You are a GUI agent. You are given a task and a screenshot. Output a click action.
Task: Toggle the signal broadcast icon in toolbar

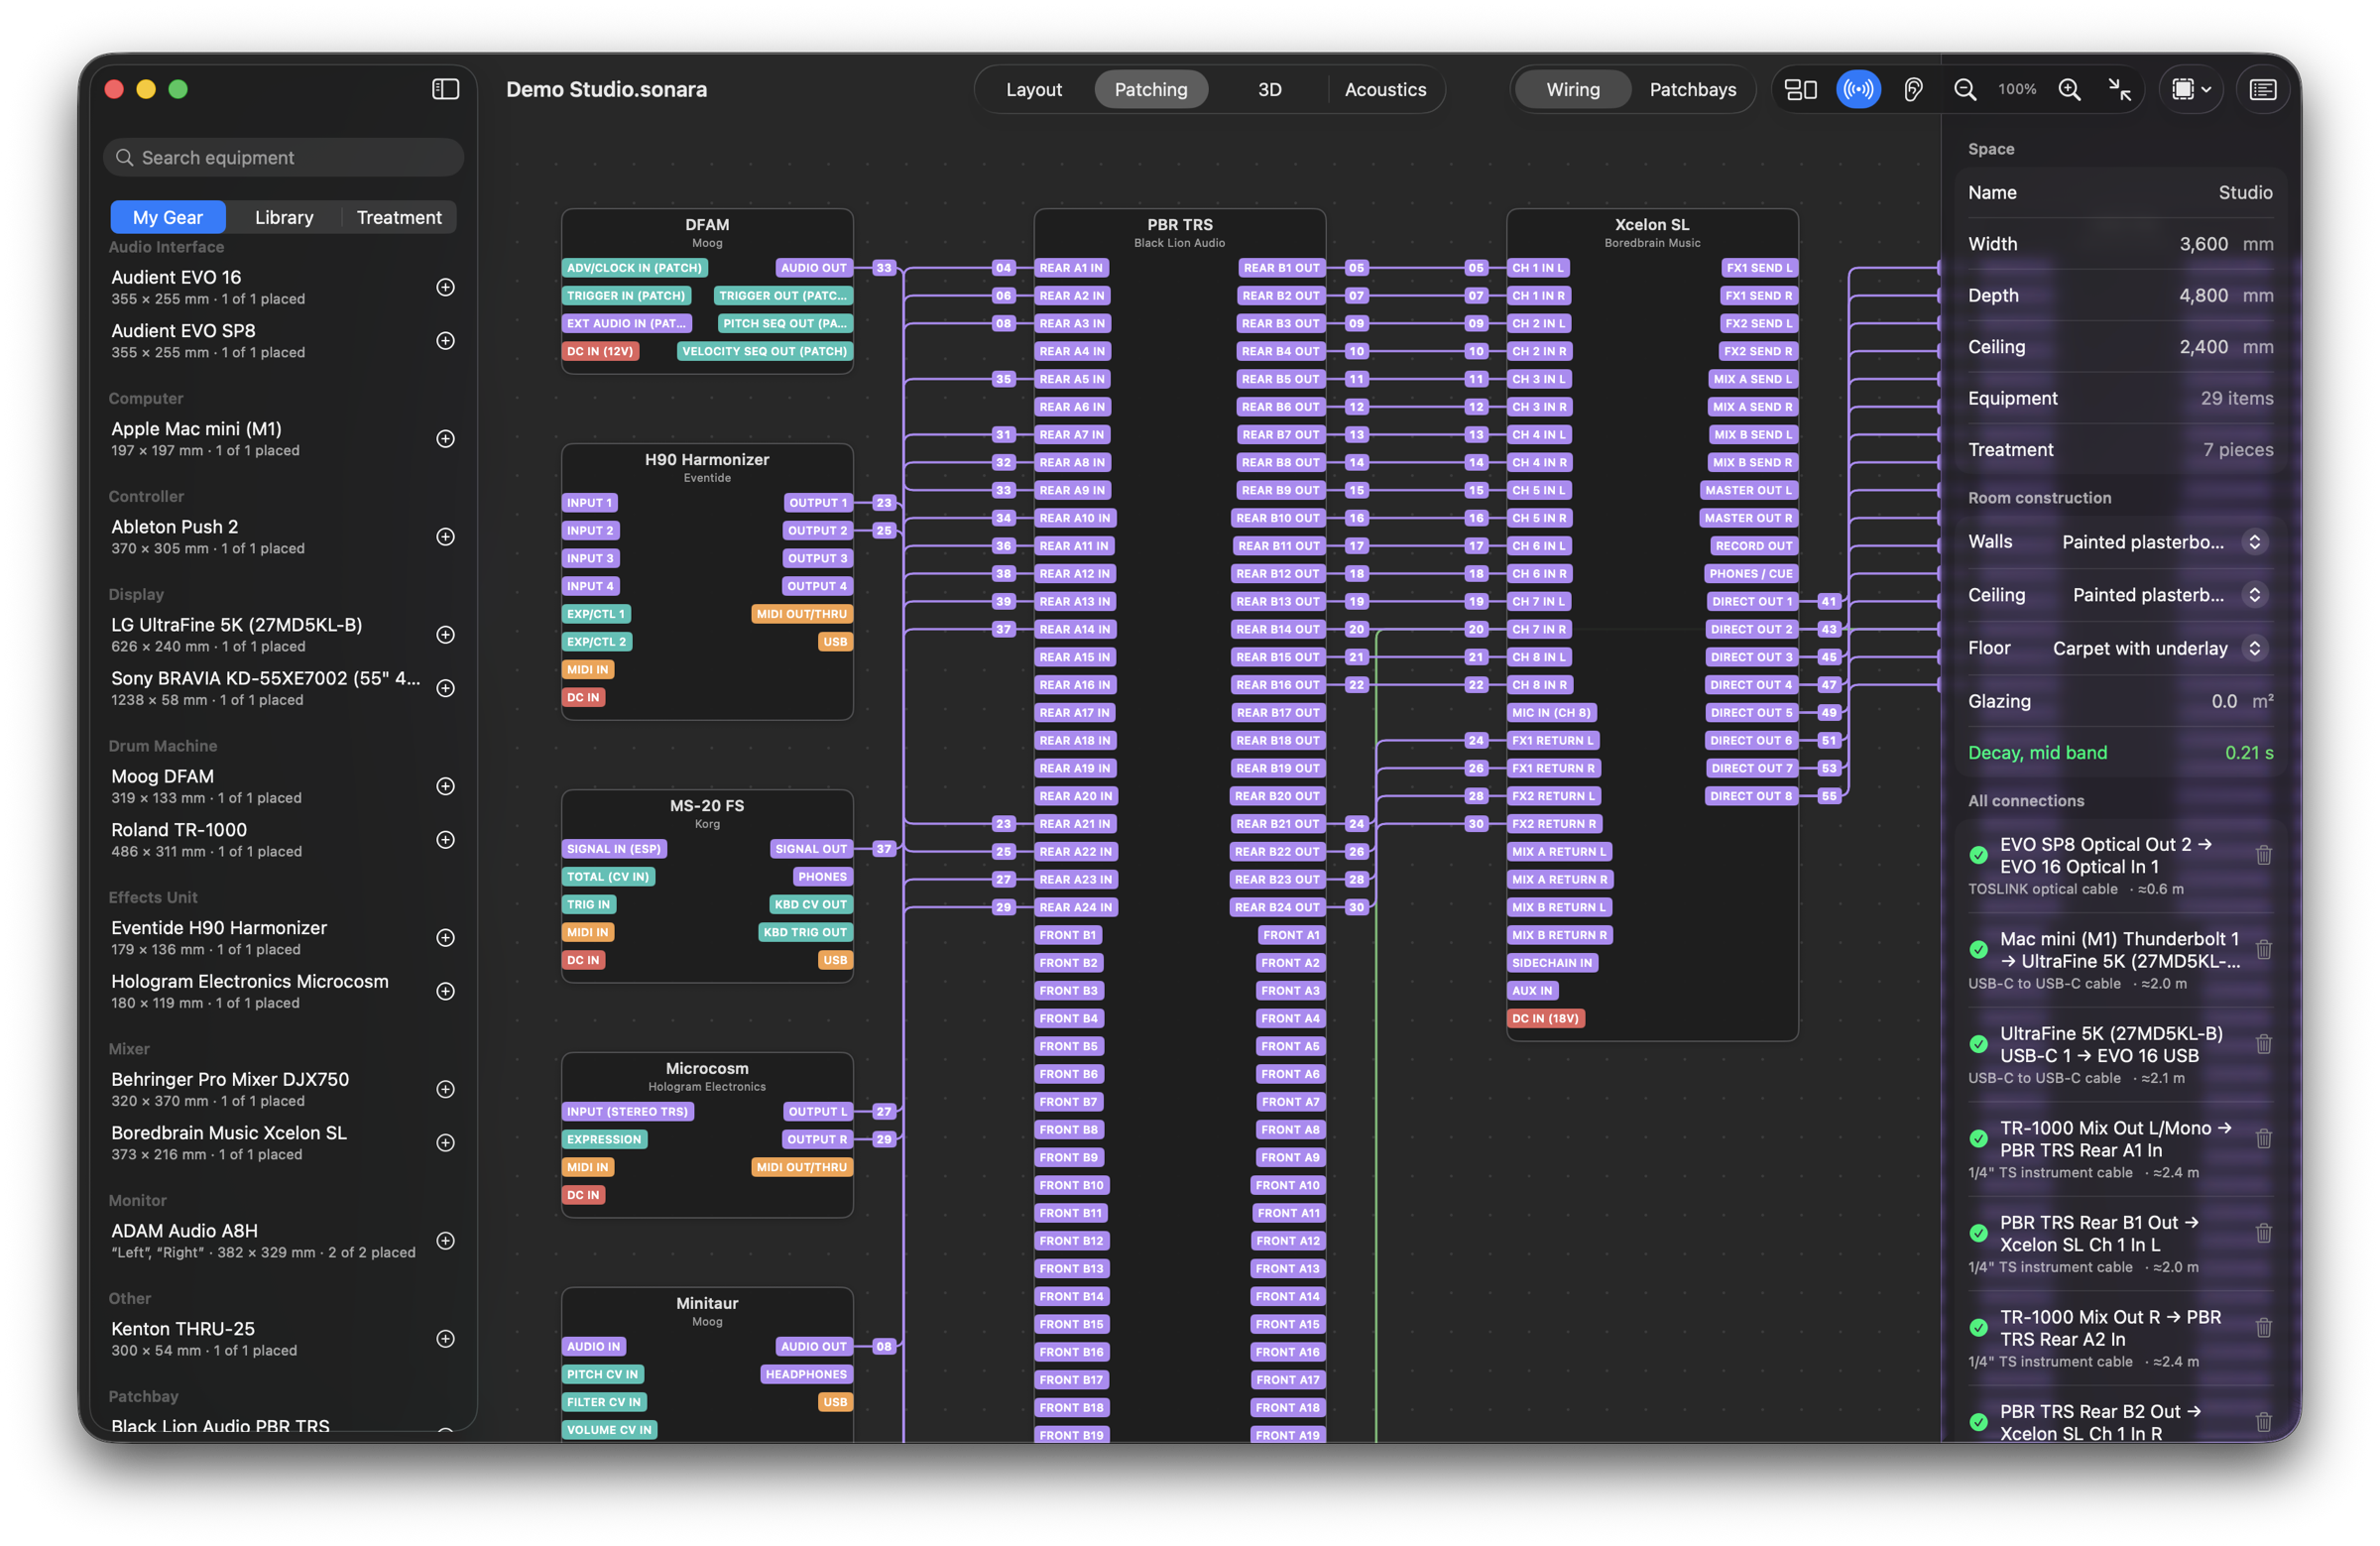1858,90
